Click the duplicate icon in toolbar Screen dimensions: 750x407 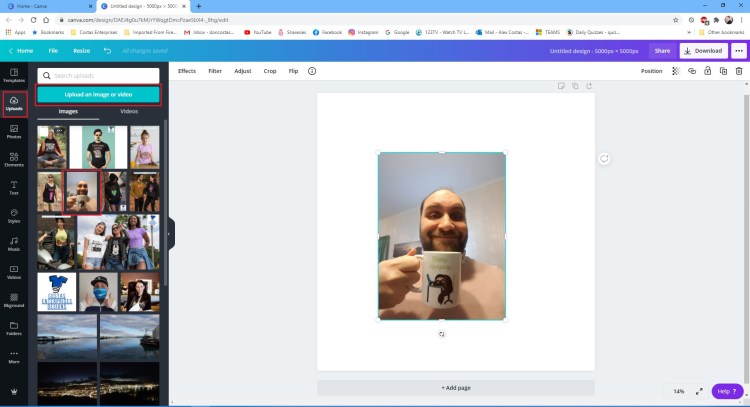(723, 71)
